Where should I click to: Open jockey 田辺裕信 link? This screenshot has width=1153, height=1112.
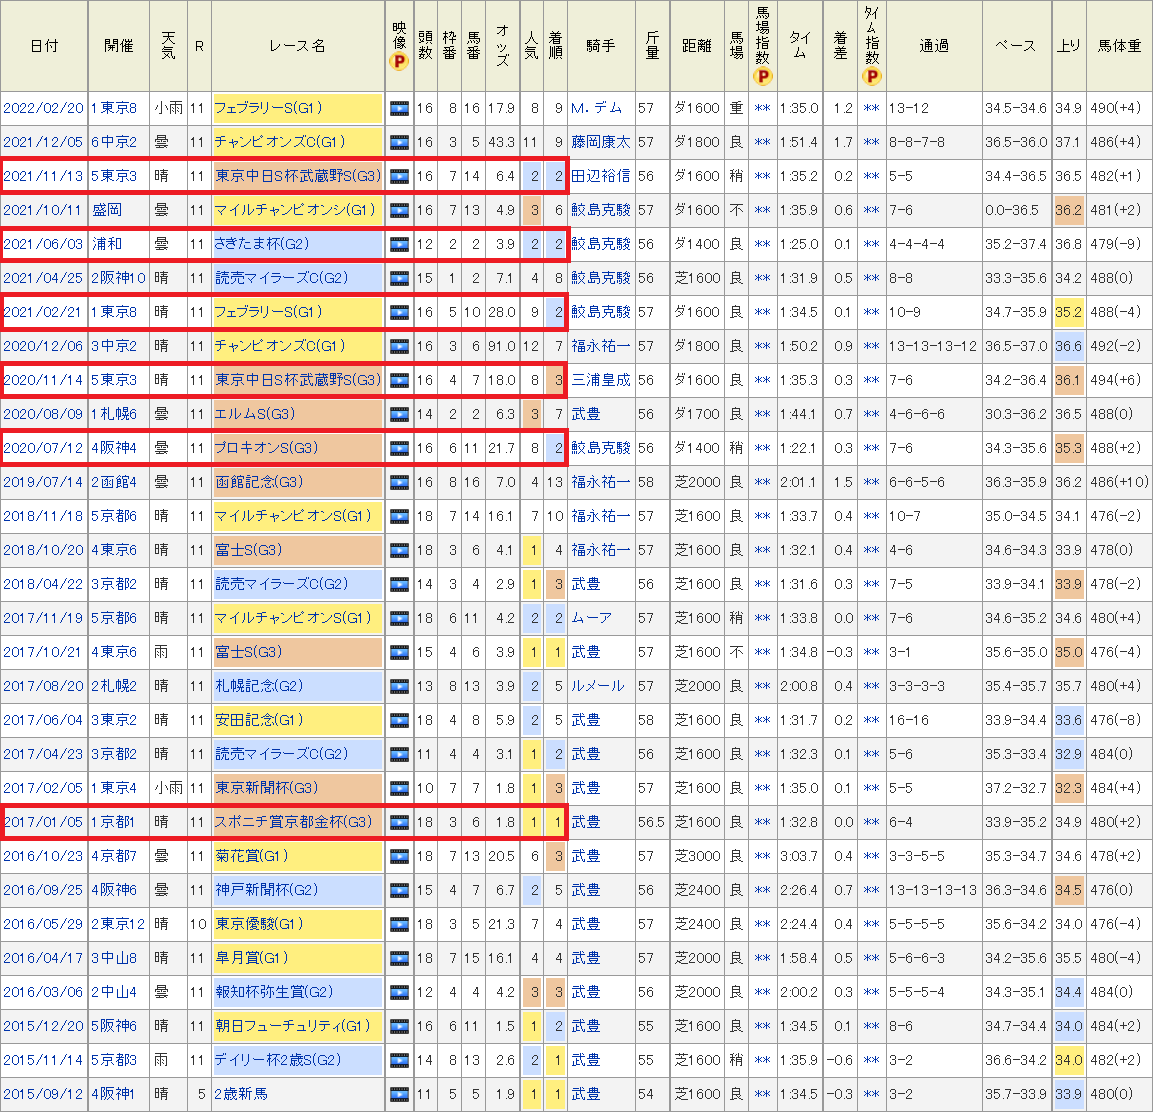pyautogui.click(x=601, y=176)
